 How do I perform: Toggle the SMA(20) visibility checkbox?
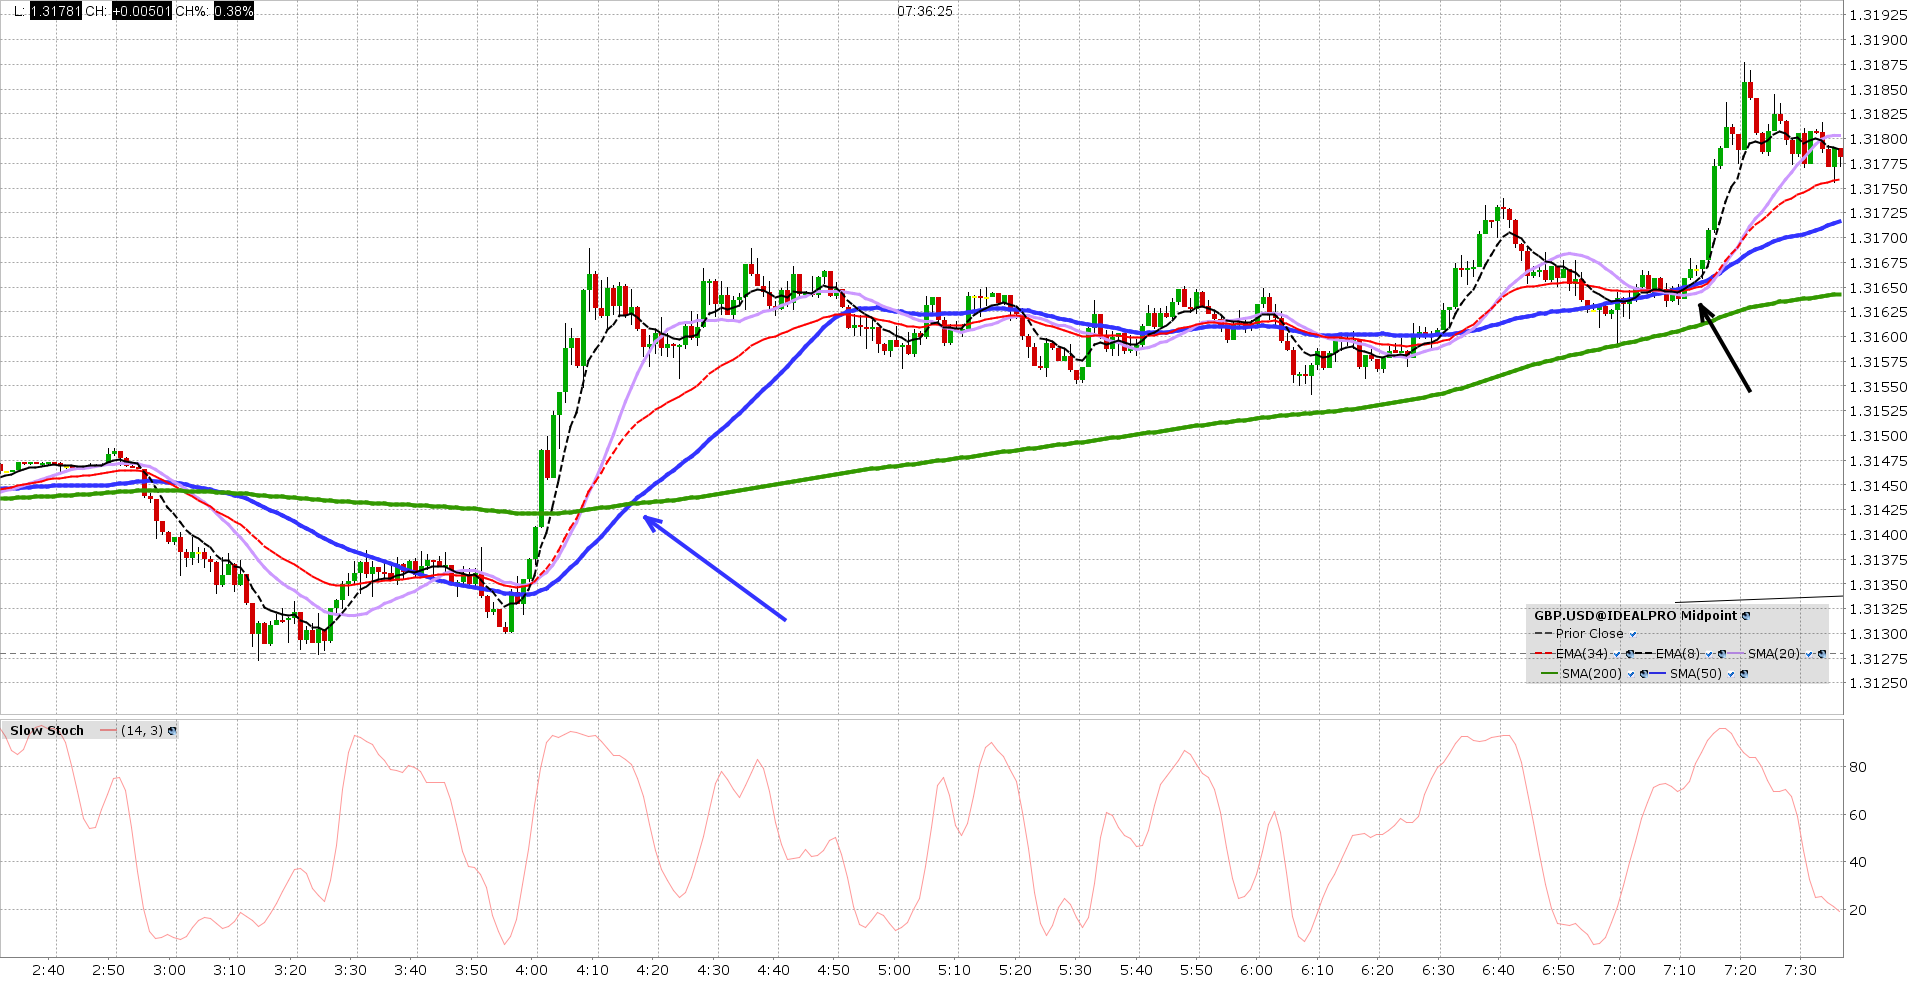point(1809,654)
